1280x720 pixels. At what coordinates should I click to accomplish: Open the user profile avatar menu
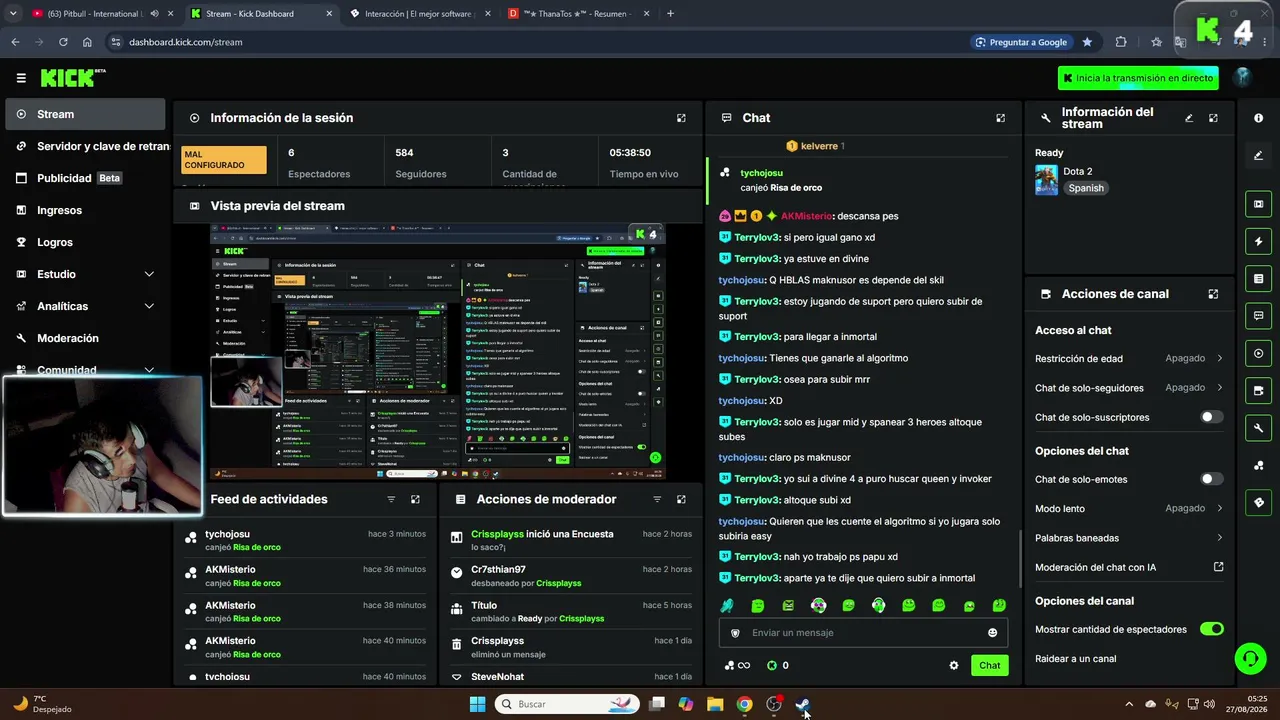(x=1243, y=78)
